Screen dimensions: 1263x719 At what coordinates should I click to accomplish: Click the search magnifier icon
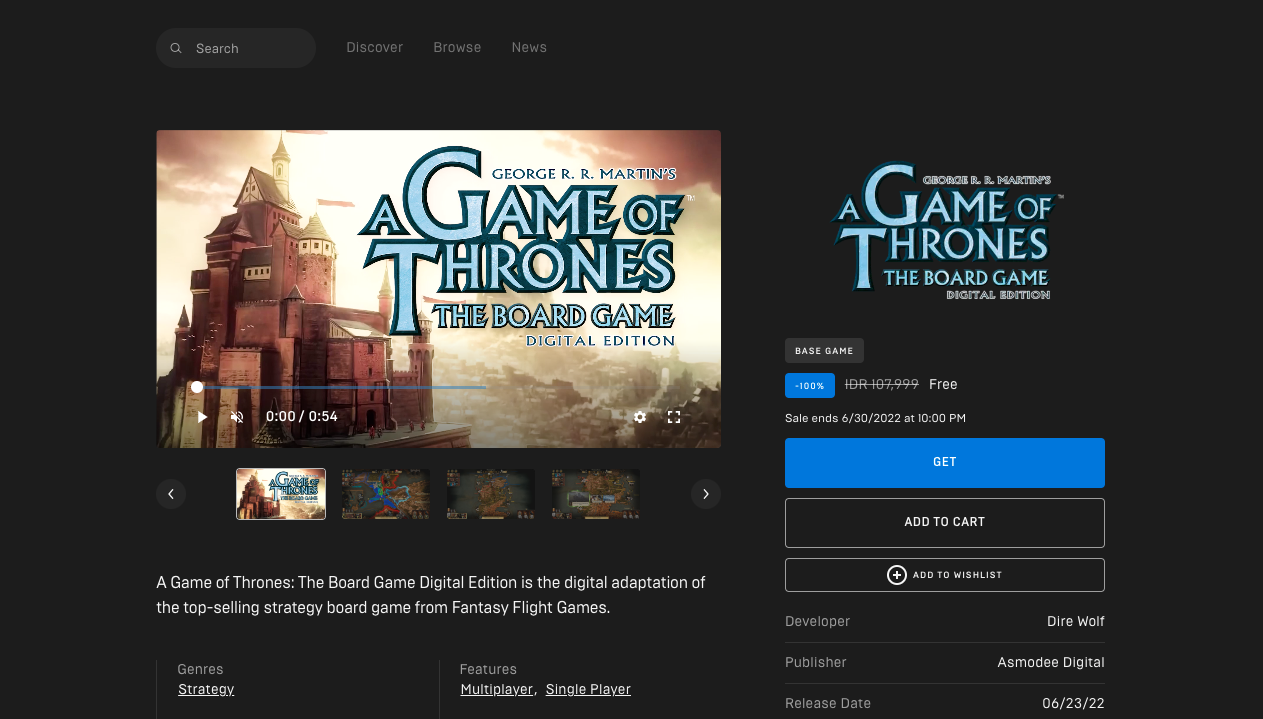176,48
